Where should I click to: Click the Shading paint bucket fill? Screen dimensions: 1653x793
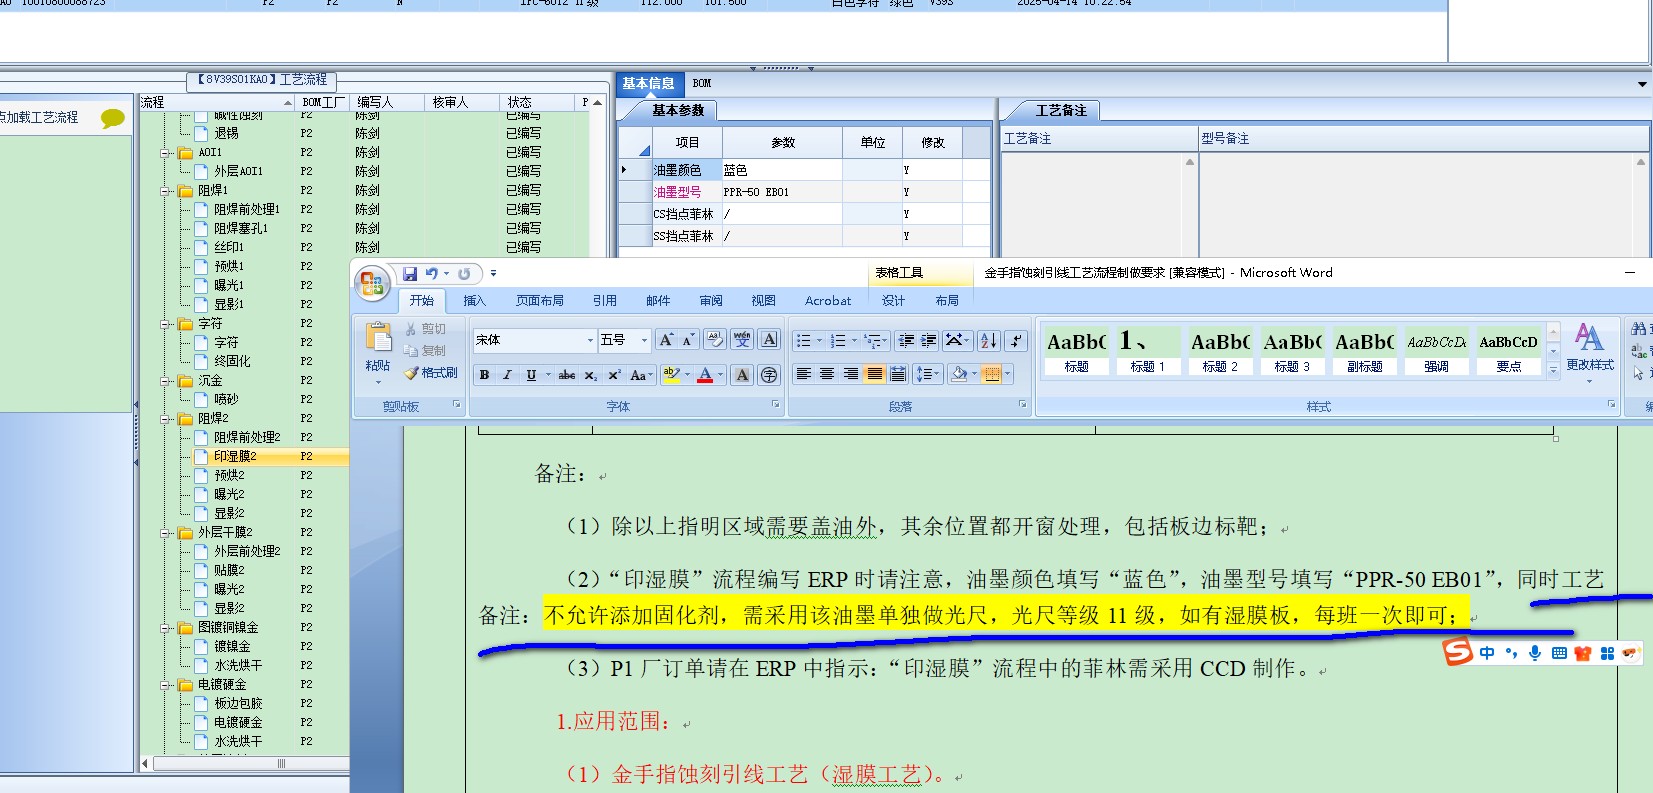(959, 374)
